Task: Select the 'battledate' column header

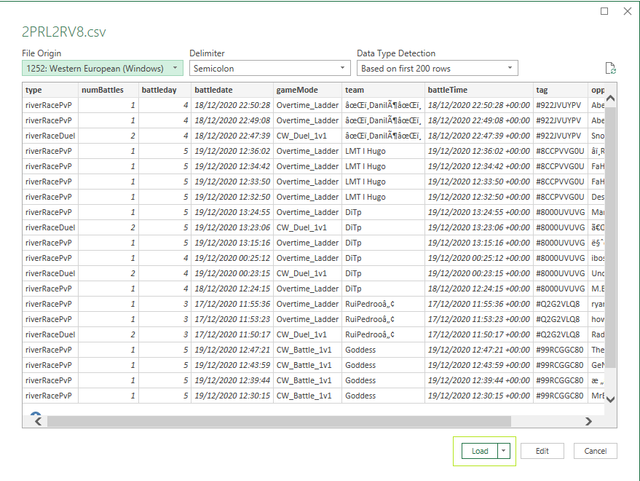Action: [x=232, y=90]
